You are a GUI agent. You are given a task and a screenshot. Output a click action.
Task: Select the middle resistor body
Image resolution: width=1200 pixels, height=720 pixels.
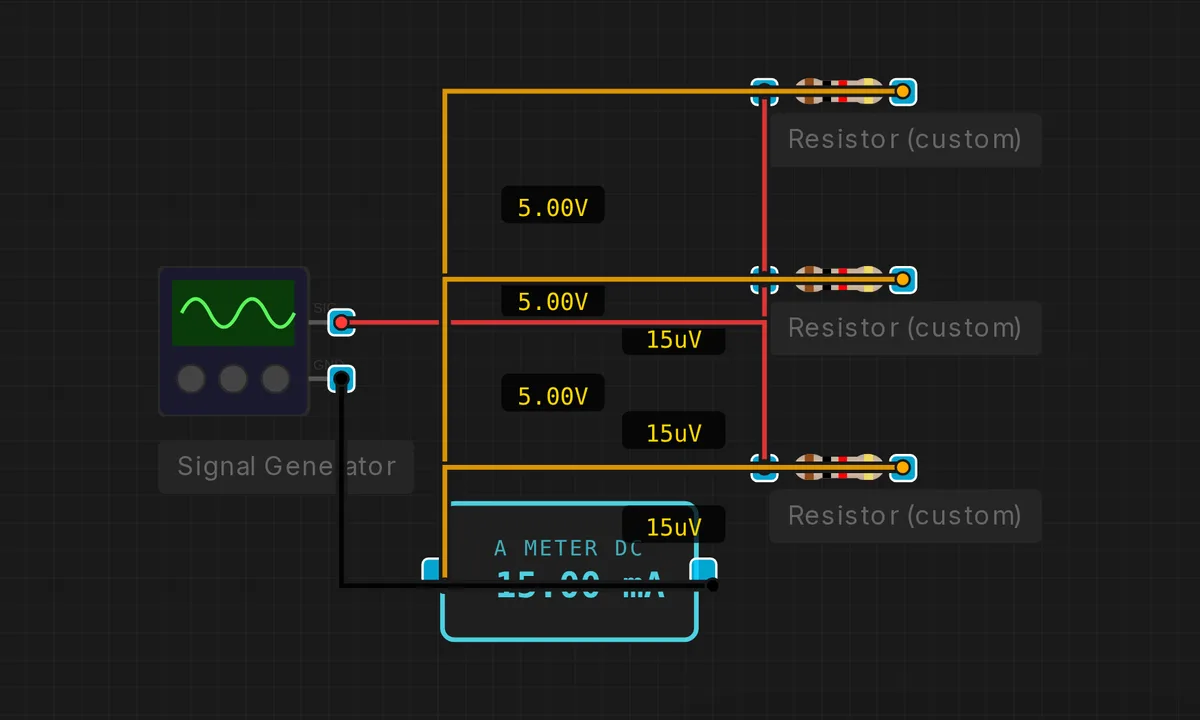[x=839, y=279]
